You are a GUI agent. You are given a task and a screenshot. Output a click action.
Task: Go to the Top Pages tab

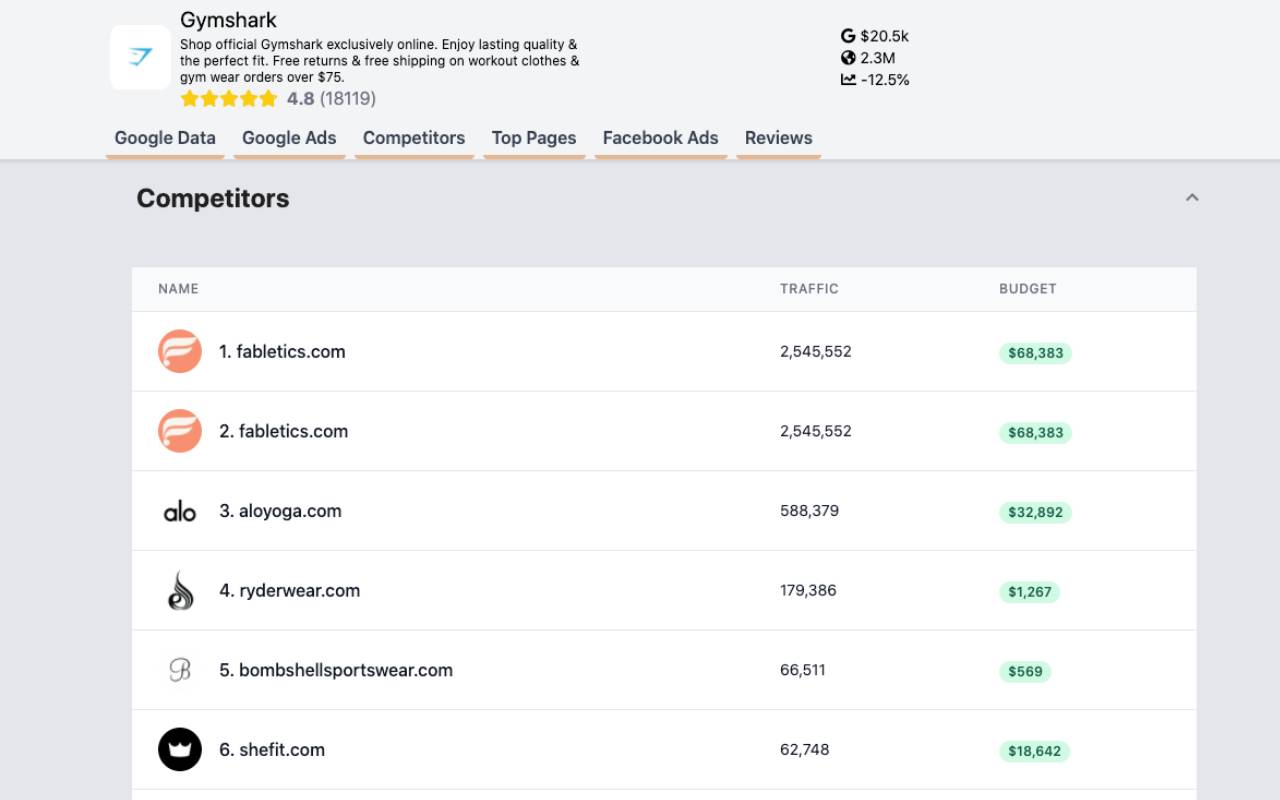(534, 138)
